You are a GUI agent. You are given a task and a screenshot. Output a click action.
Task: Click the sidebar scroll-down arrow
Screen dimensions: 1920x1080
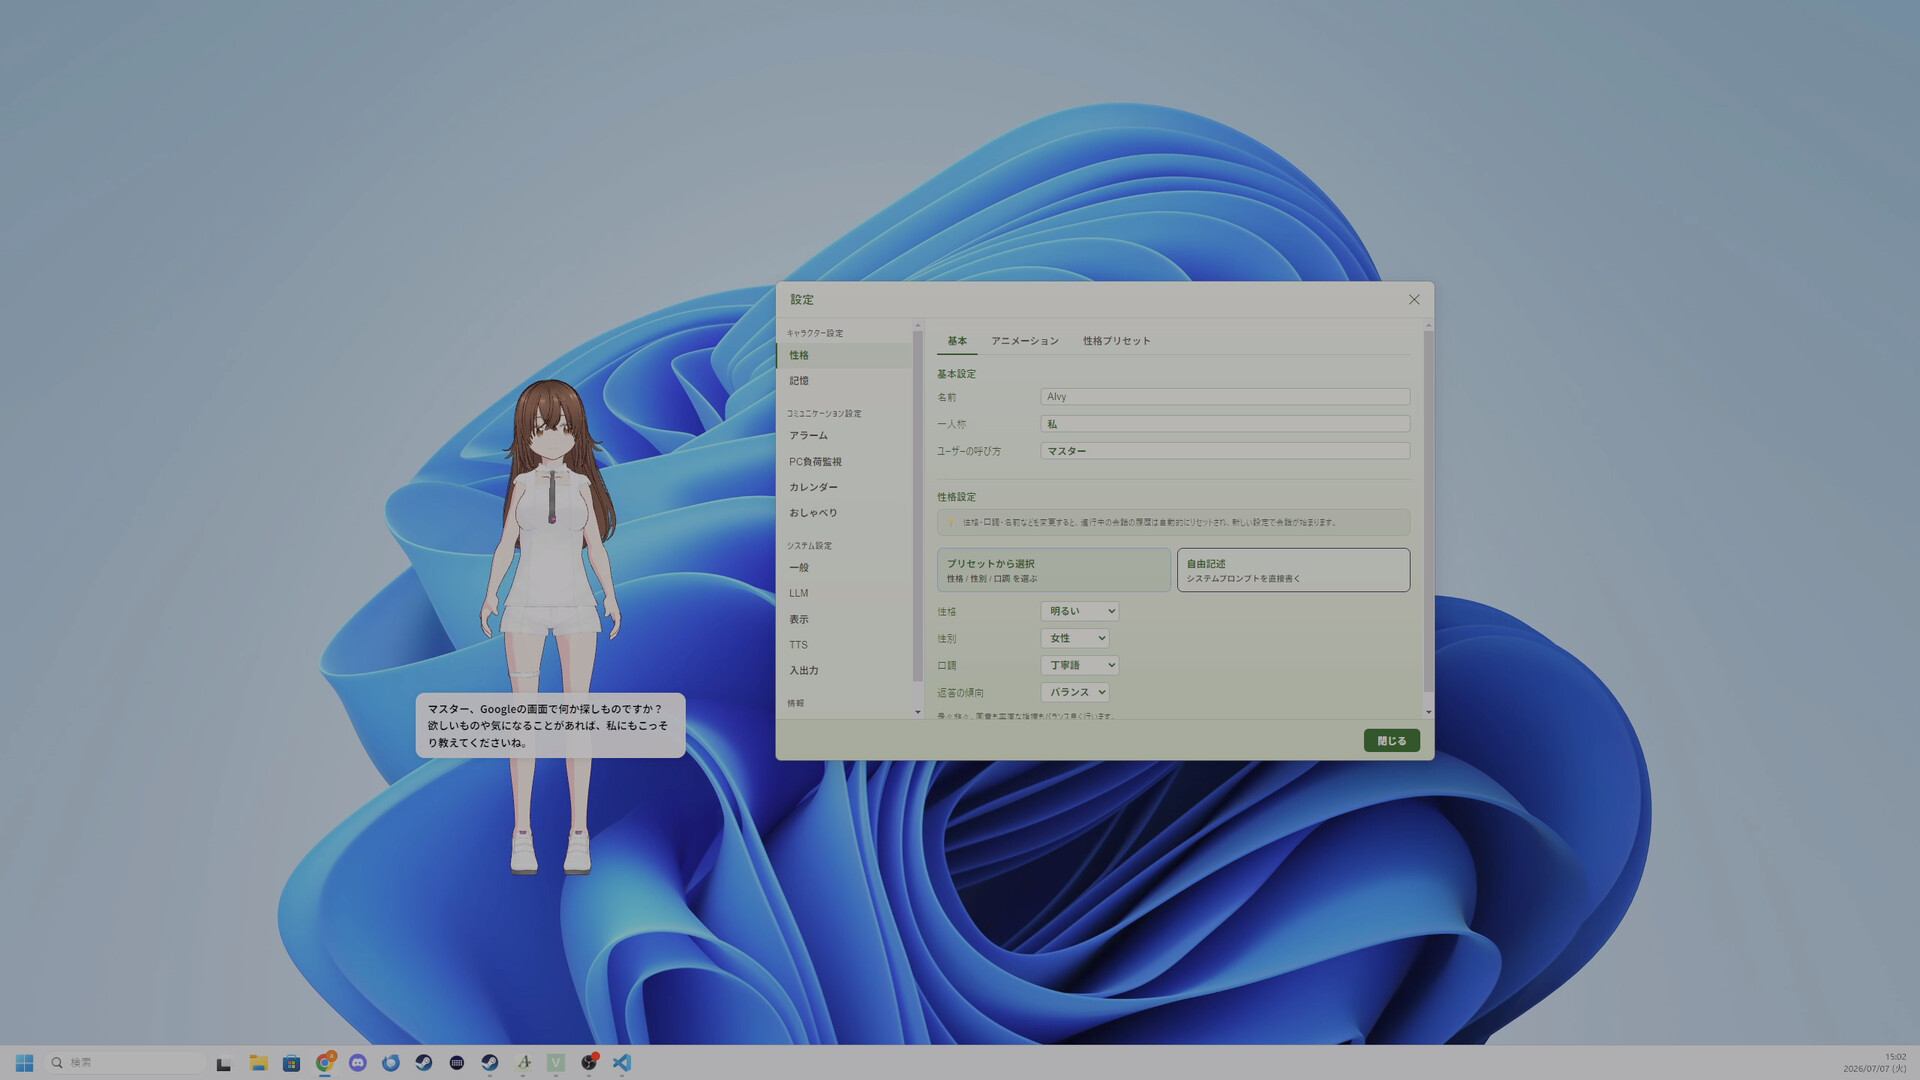pos(918,712)
